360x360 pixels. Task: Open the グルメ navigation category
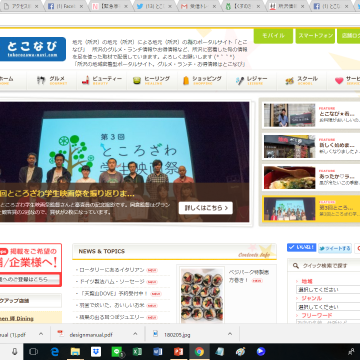pyautogui.click(x=52, y=80)
